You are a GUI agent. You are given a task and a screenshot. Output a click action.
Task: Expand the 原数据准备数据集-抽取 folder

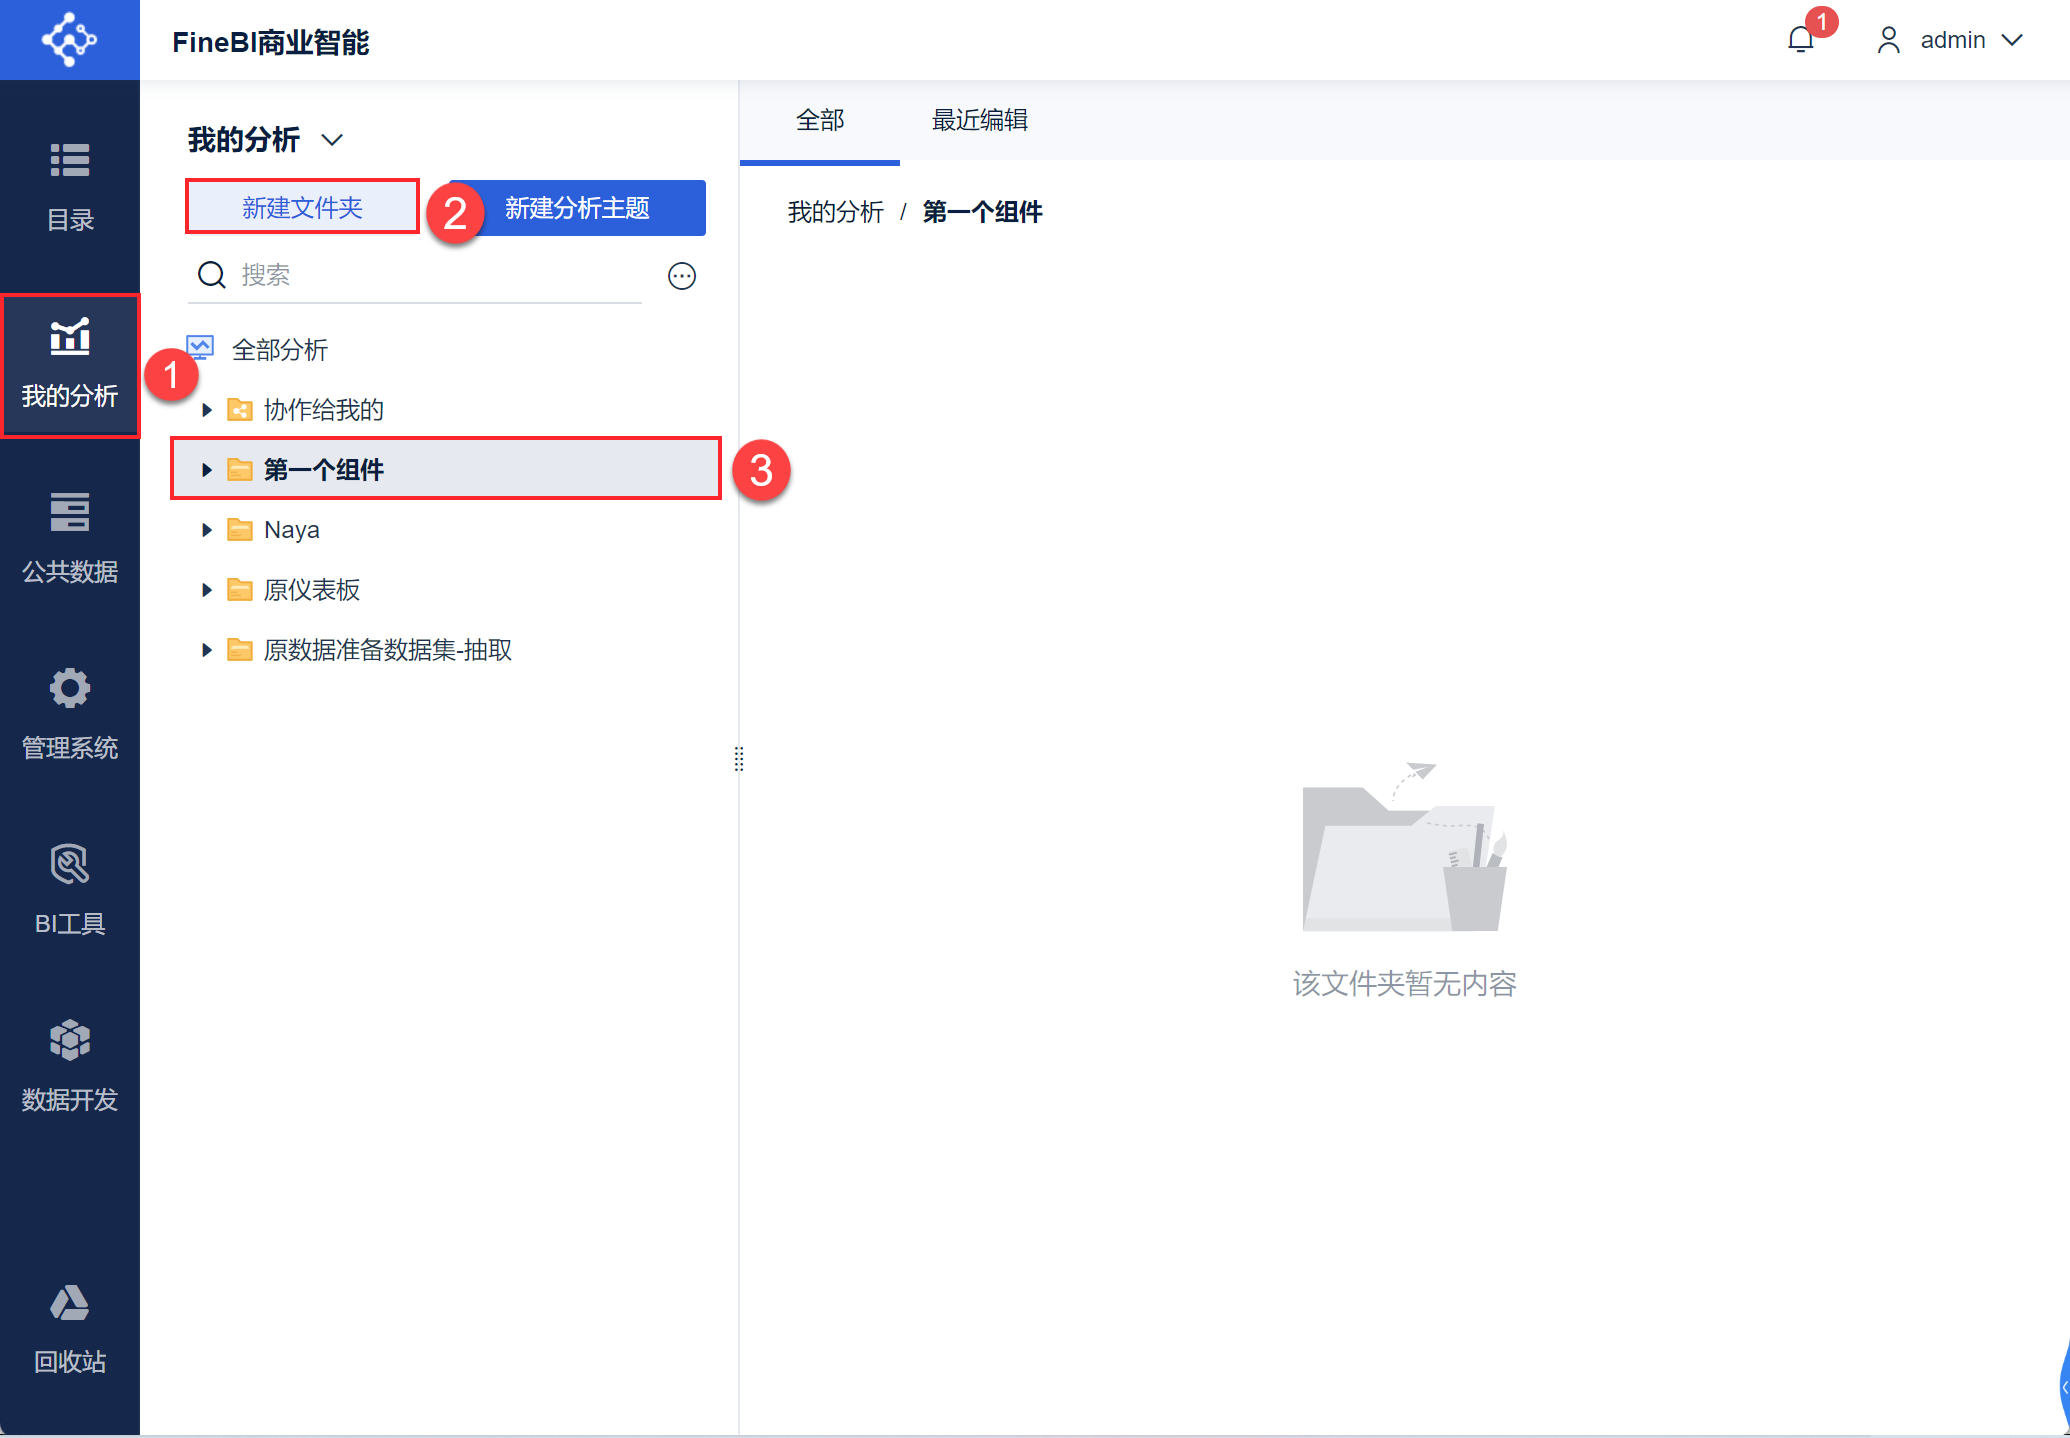[207, 650]
